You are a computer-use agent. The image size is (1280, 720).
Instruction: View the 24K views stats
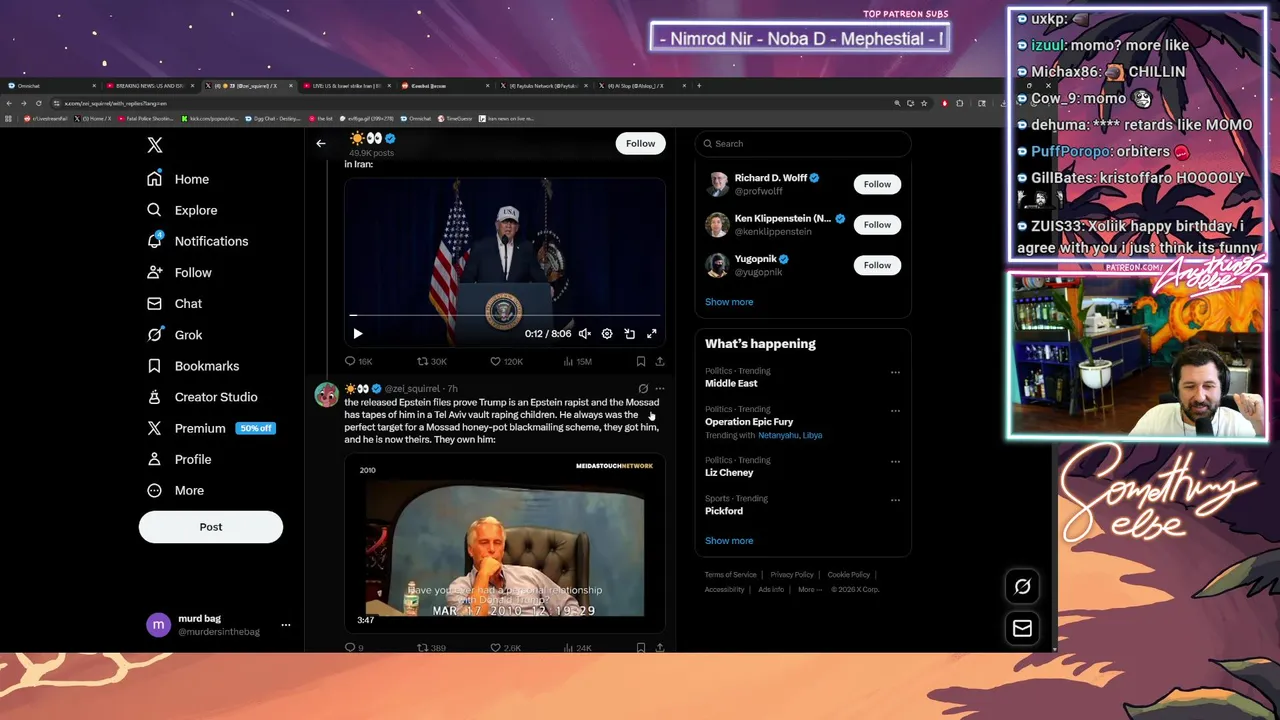578,648
